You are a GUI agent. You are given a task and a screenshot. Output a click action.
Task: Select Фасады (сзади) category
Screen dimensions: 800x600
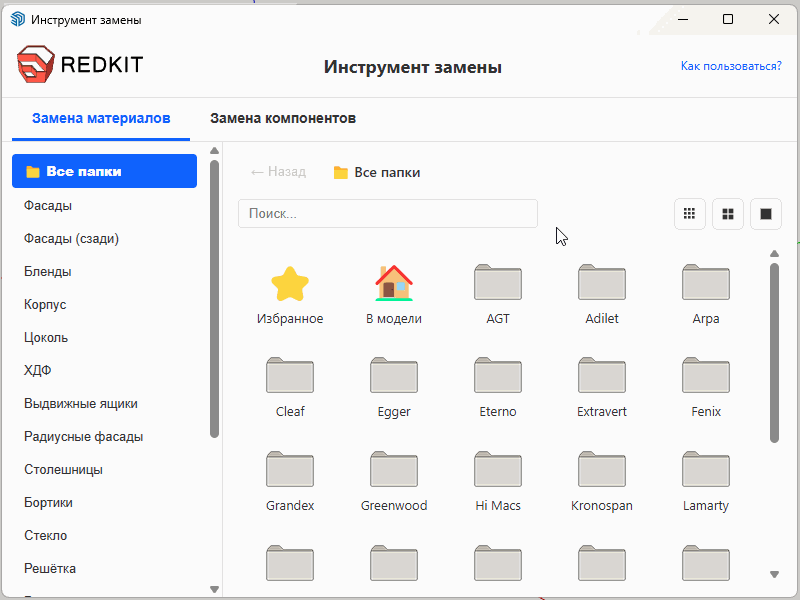coord(105,239)
